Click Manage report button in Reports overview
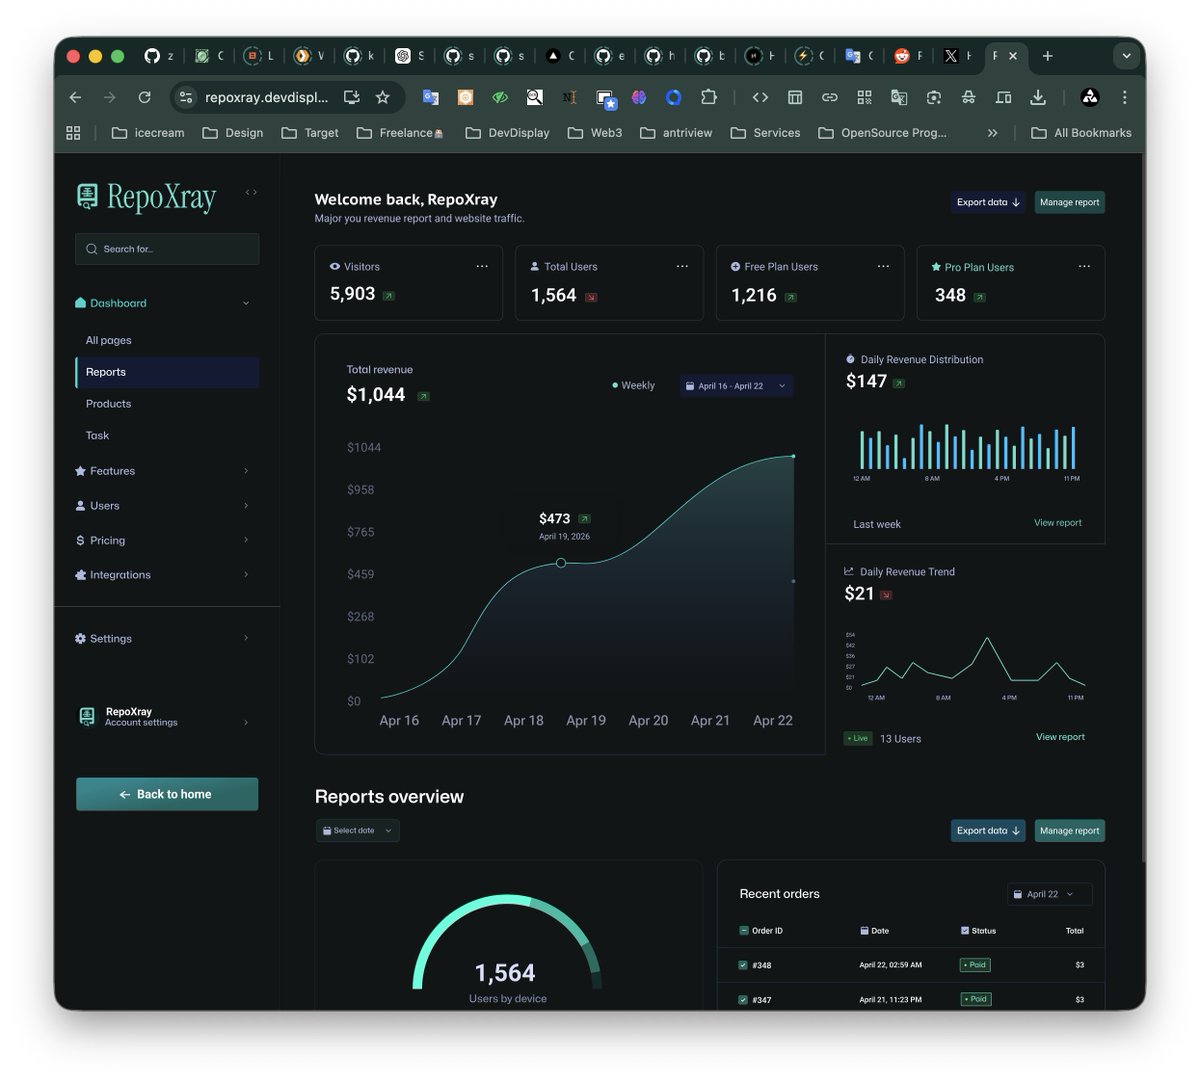1200x1082 pixels. [1070, 831]
